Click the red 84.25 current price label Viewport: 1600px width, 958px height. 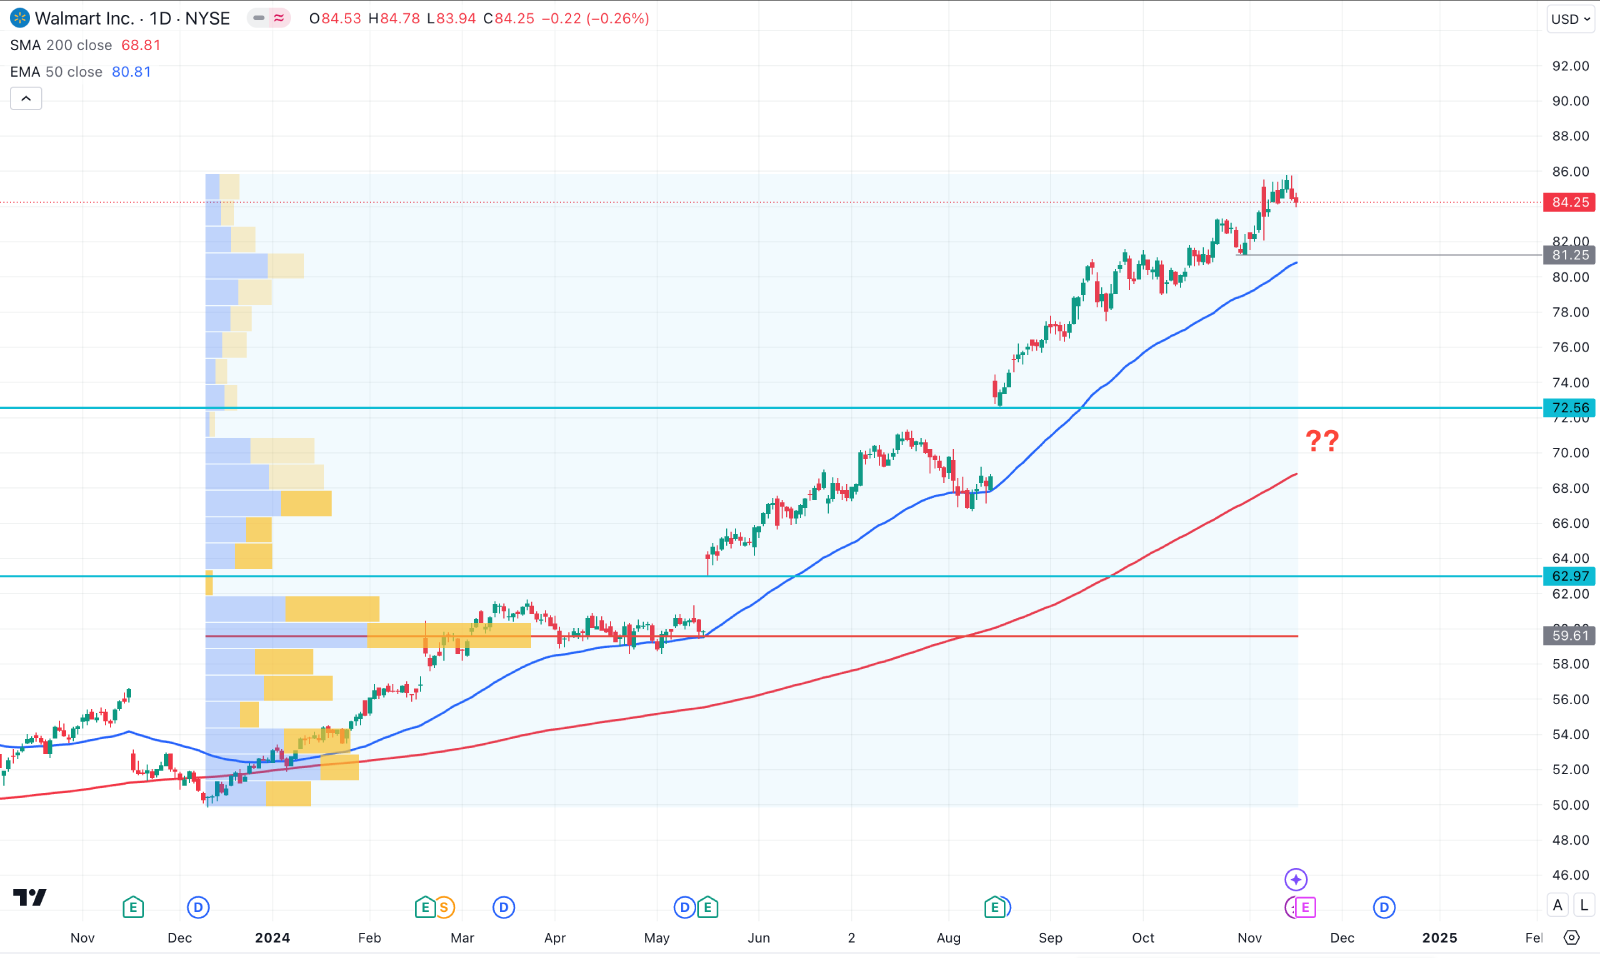click(1570, 202)
